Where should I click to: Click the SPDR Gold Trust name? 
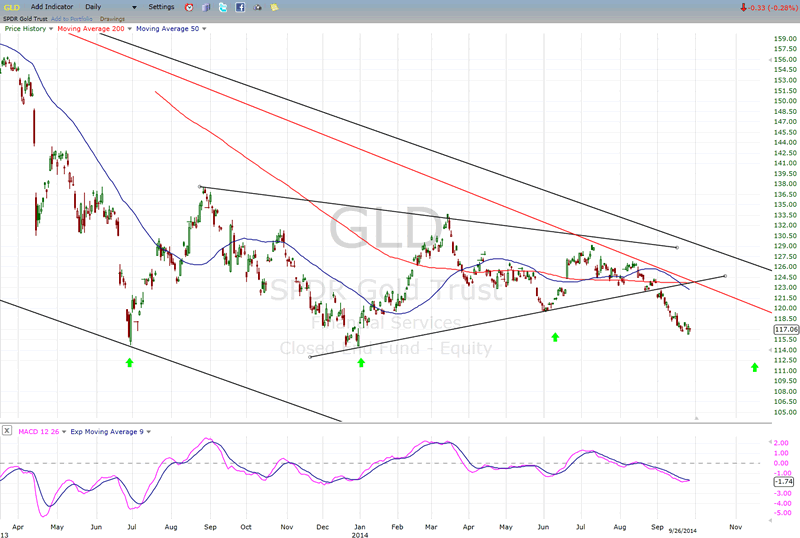coord(25,19)
